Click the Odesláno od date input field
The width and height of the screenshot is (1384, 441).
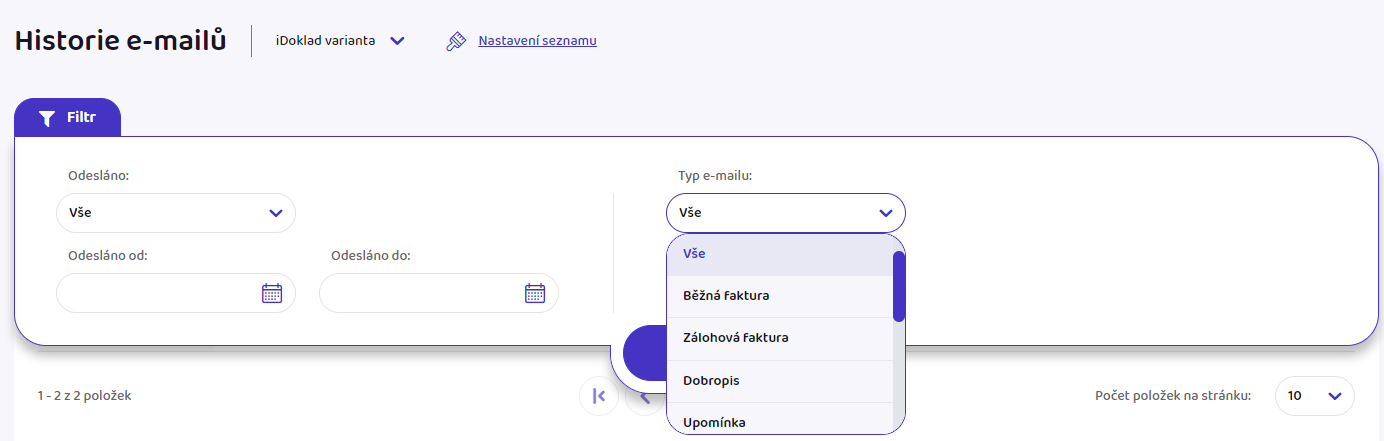click(176, 293)
